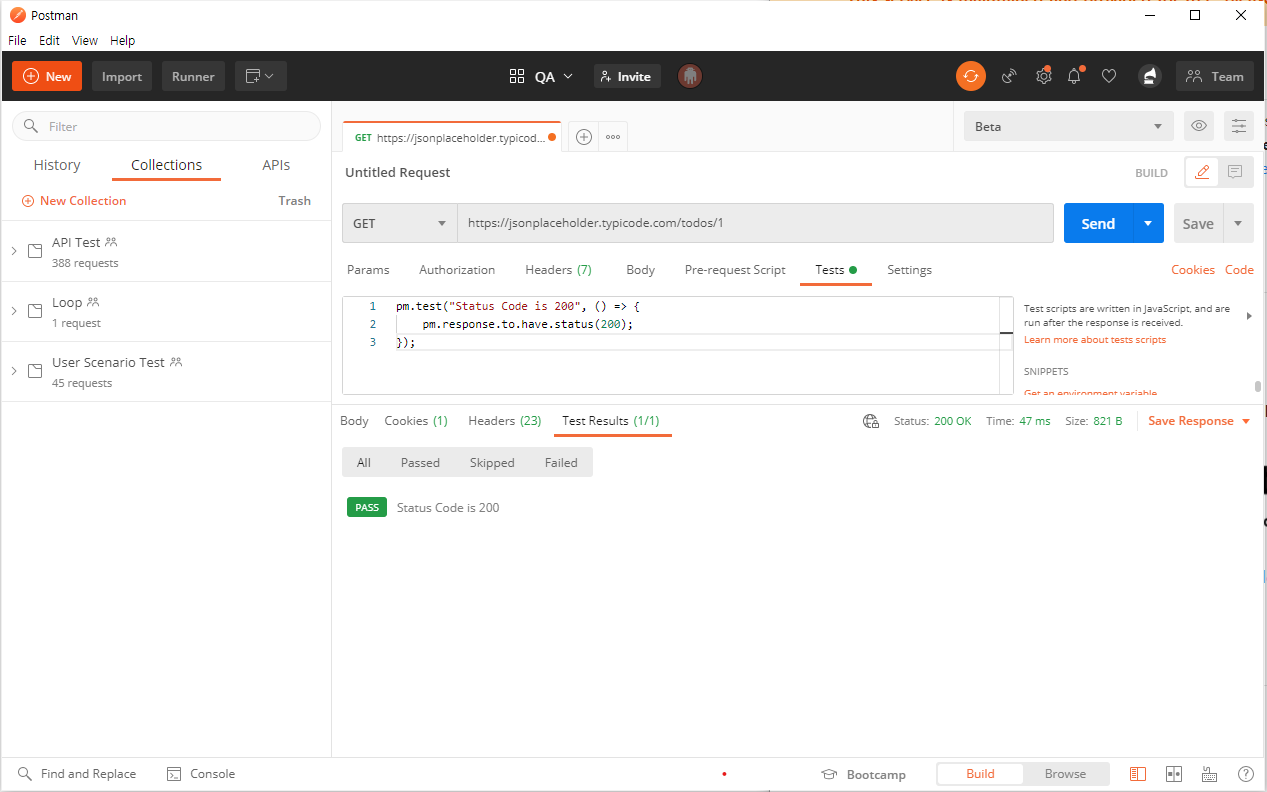The image size is (1267, 792).
Task: Expand the User Scenario Test collection
Action: (14, 371)
